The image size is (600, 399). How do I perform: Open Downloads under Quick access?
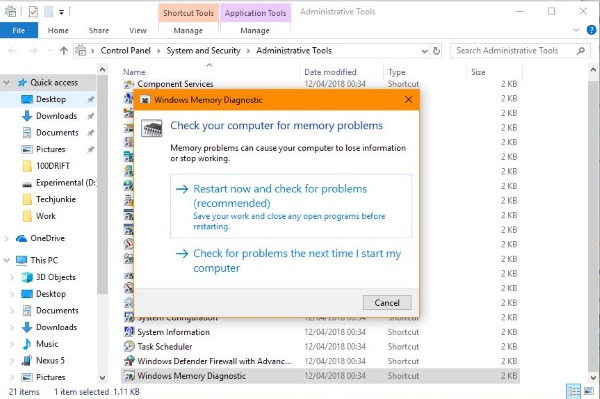pyautogui.click(x=56, y=116)
